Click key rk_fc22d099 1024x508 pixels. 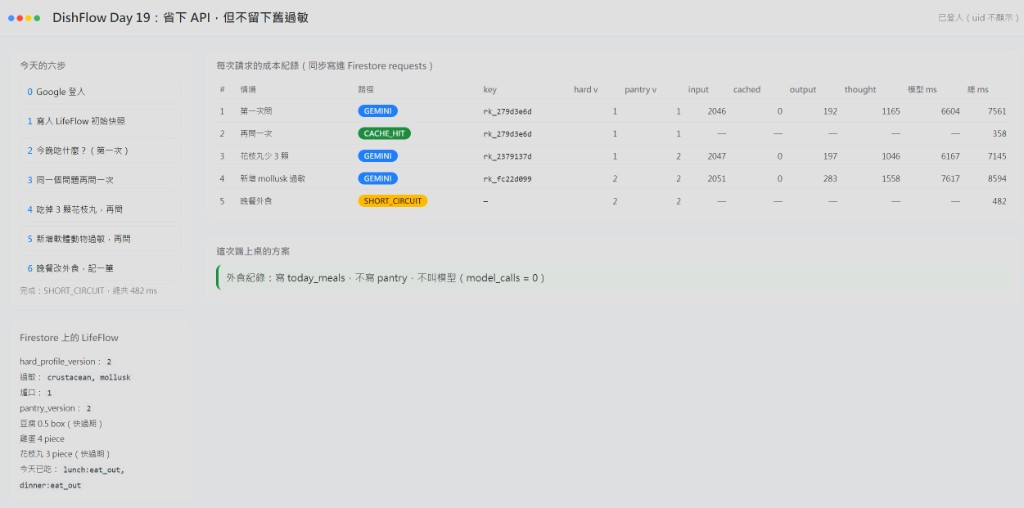507,179
